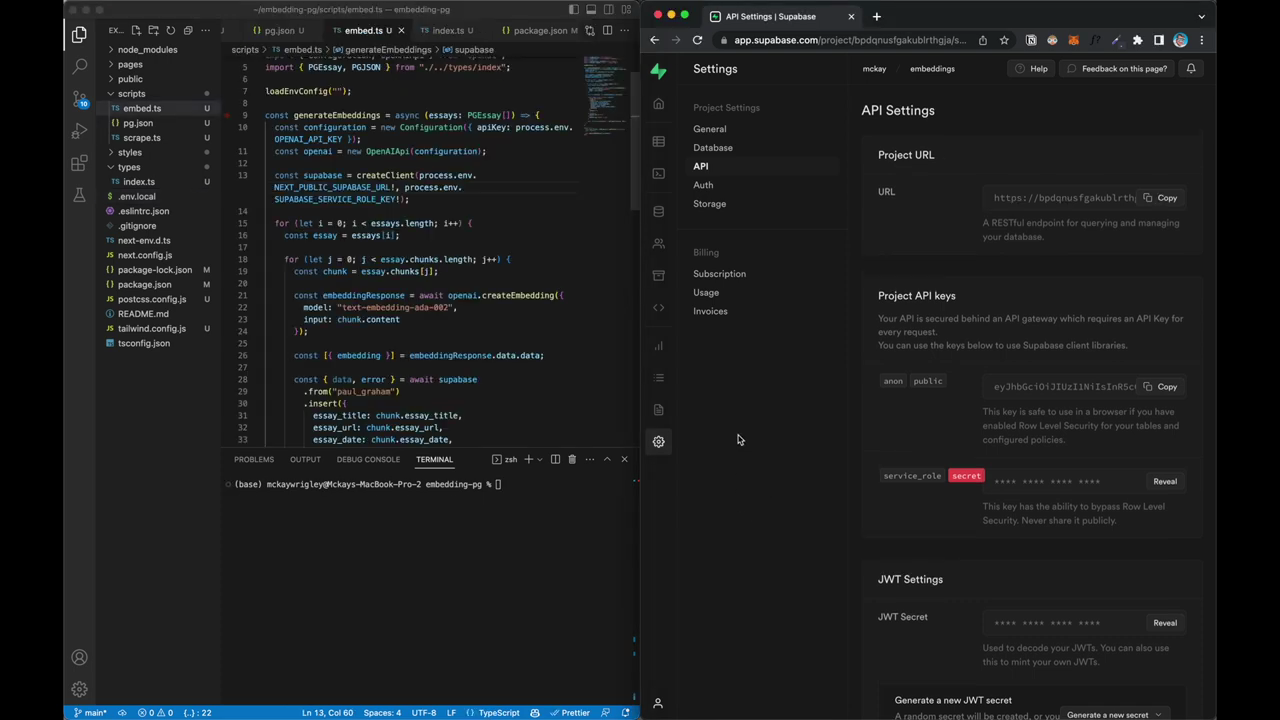This screenshot has width=1280, height=720.
Task: Open Source Control view with badge
Action: [x=79, y=99]
